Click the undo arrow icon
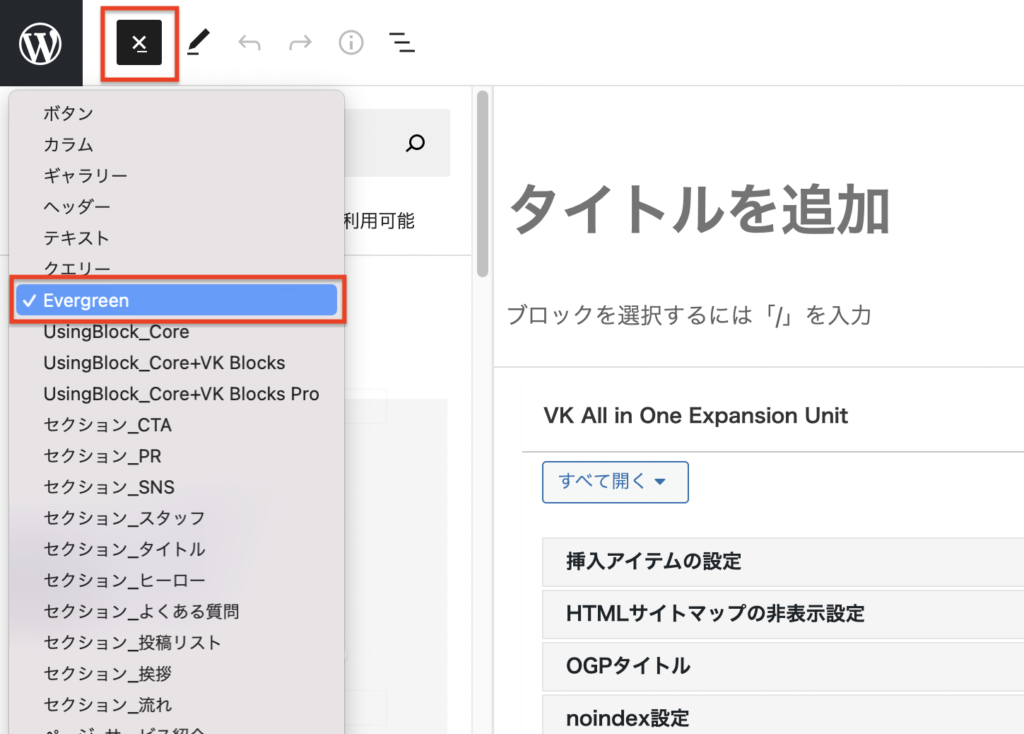 tap(249, 42)
